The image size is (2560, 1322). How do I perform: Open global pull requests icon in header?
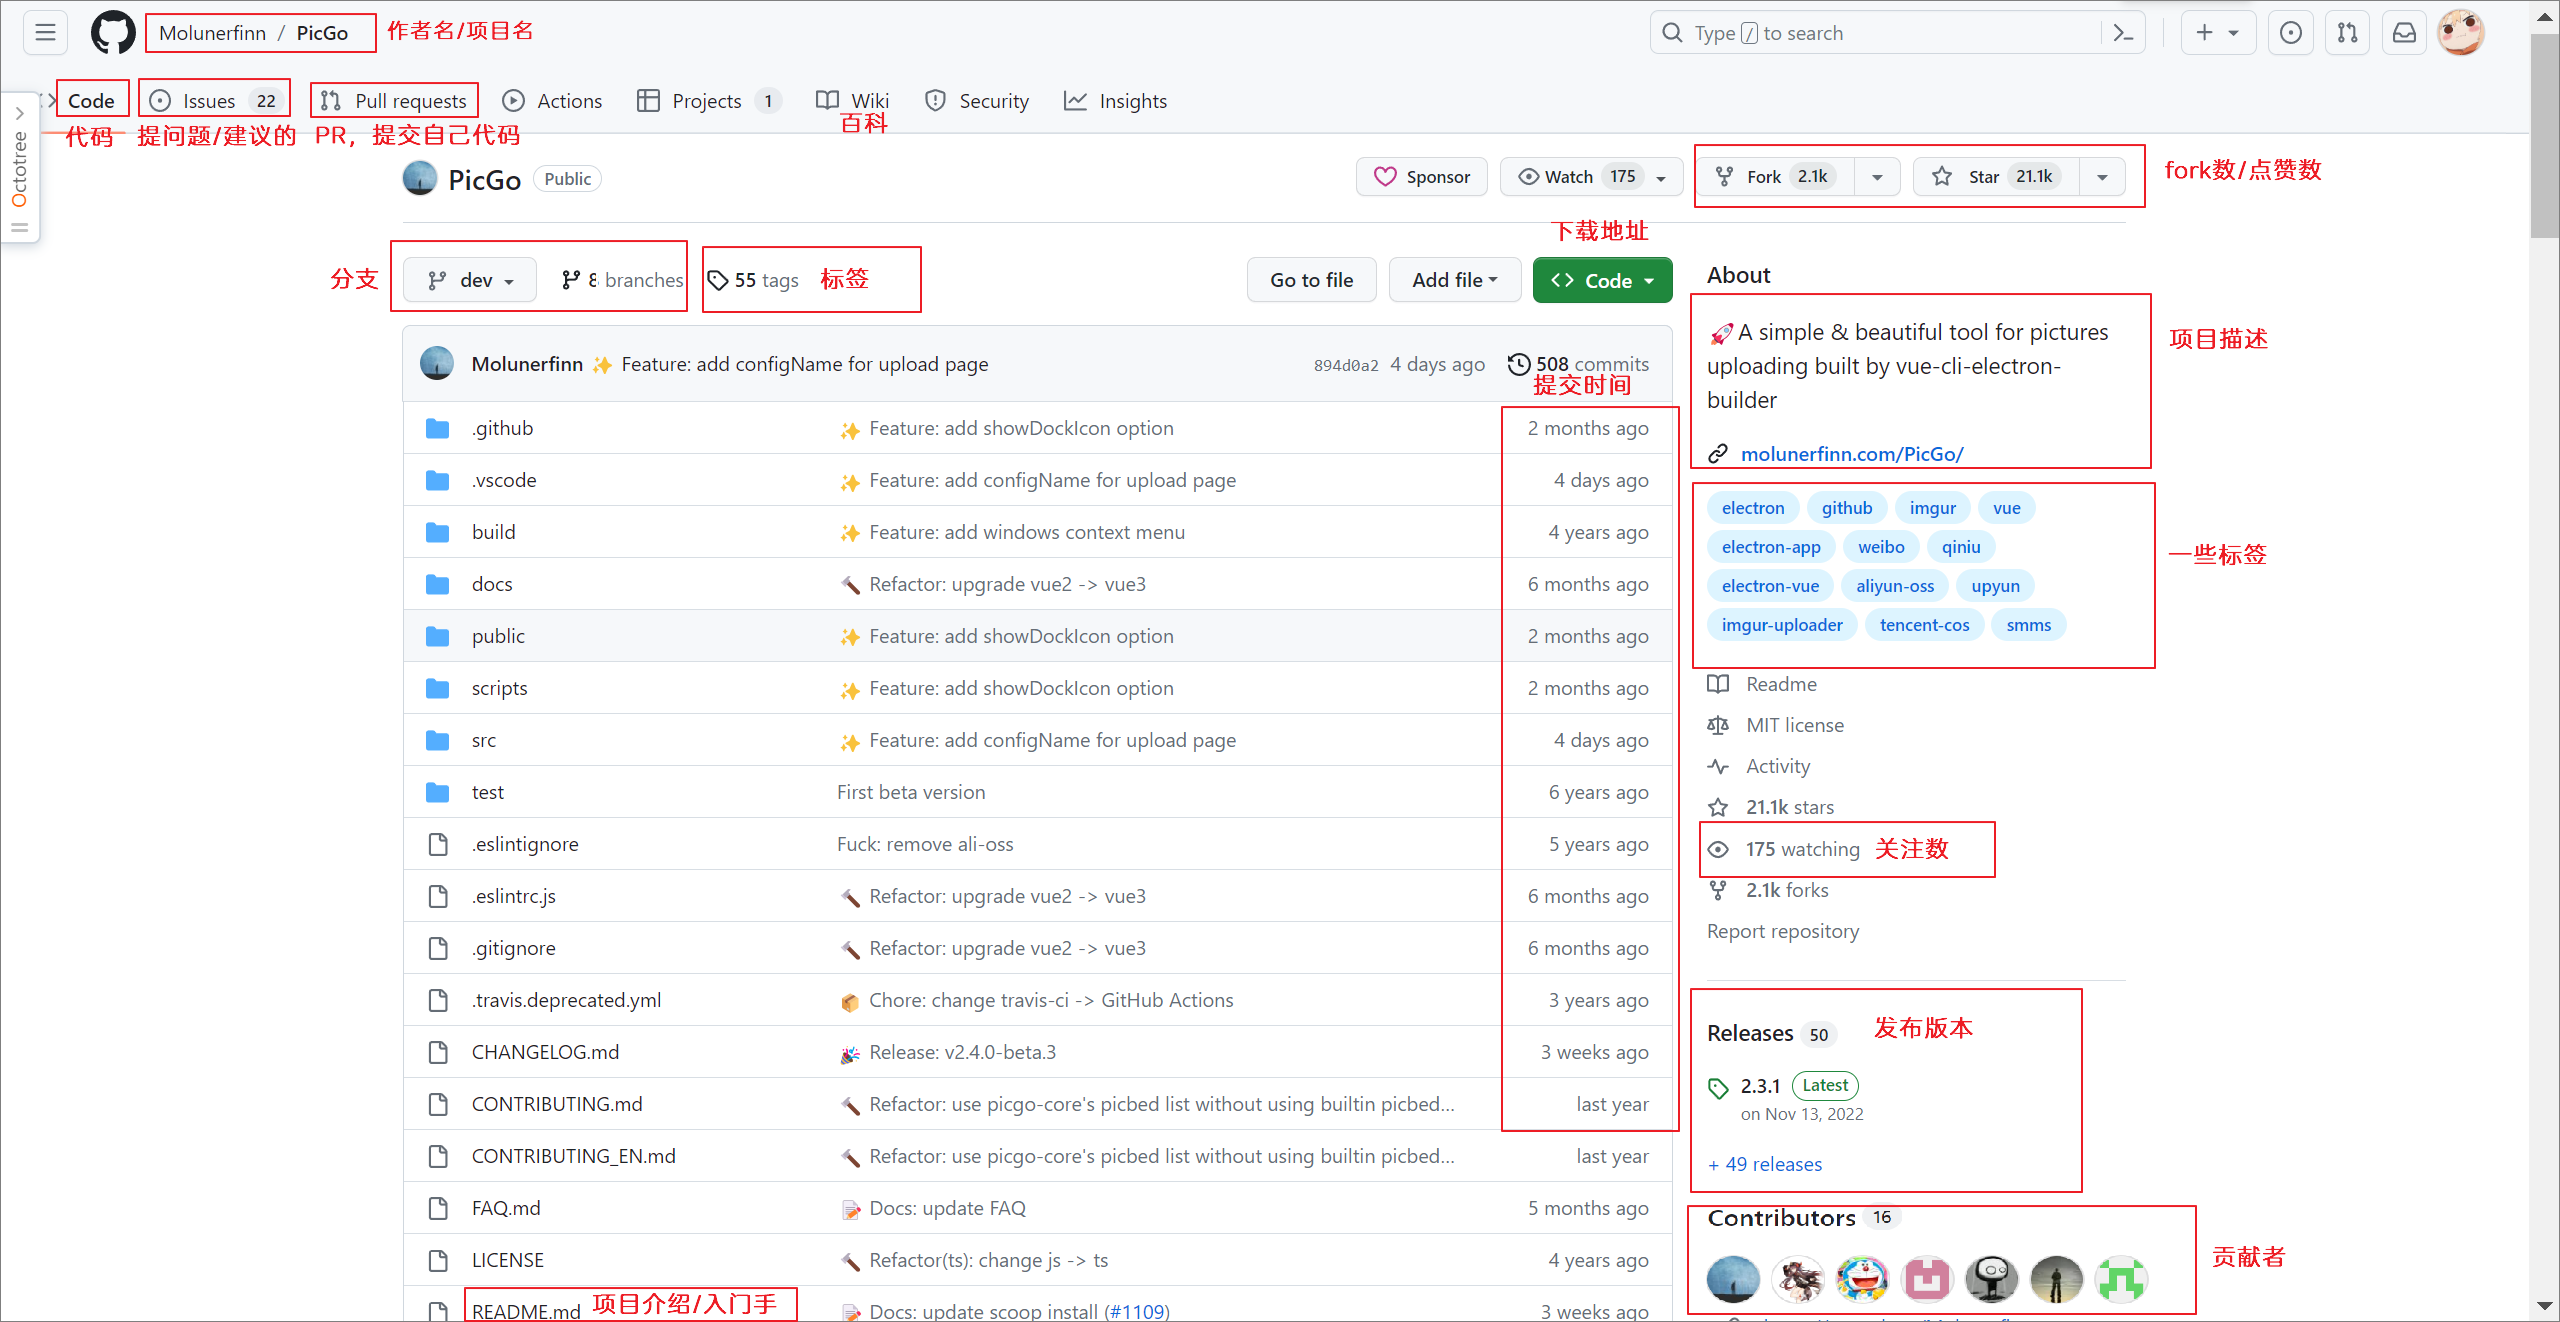2347,33
